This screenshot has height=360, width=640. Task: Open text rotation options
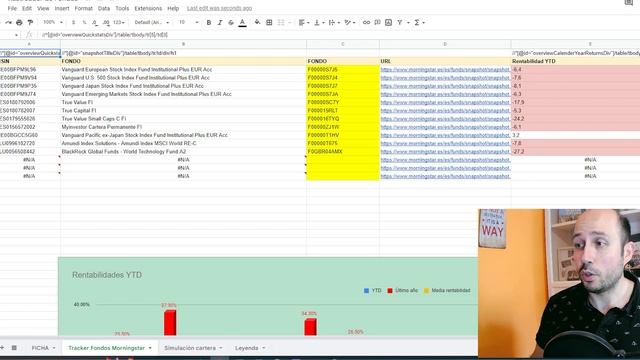pos(349,22)
